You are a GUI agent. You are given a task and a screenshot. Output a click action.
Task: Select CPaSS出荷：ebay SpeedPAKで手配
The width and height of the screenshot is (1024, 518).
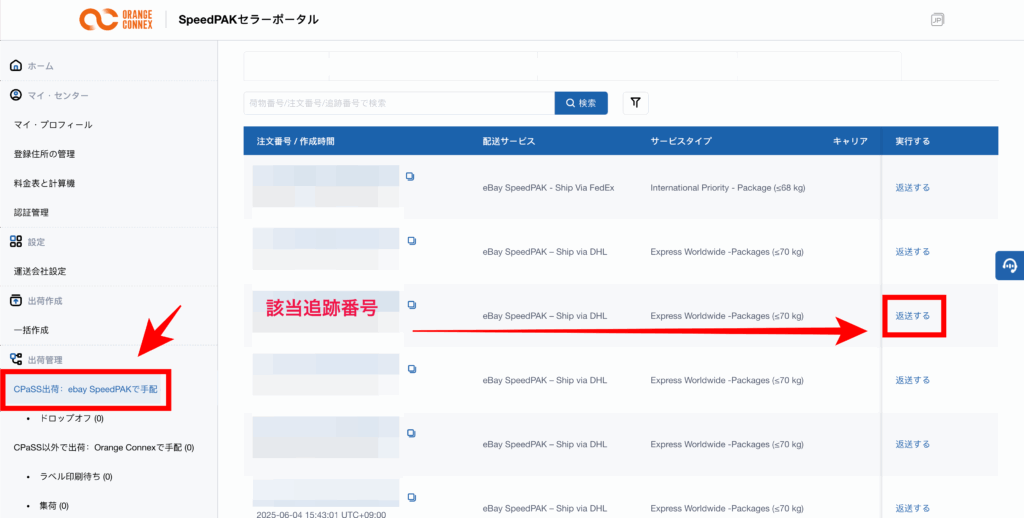click(x=86, y=388)
